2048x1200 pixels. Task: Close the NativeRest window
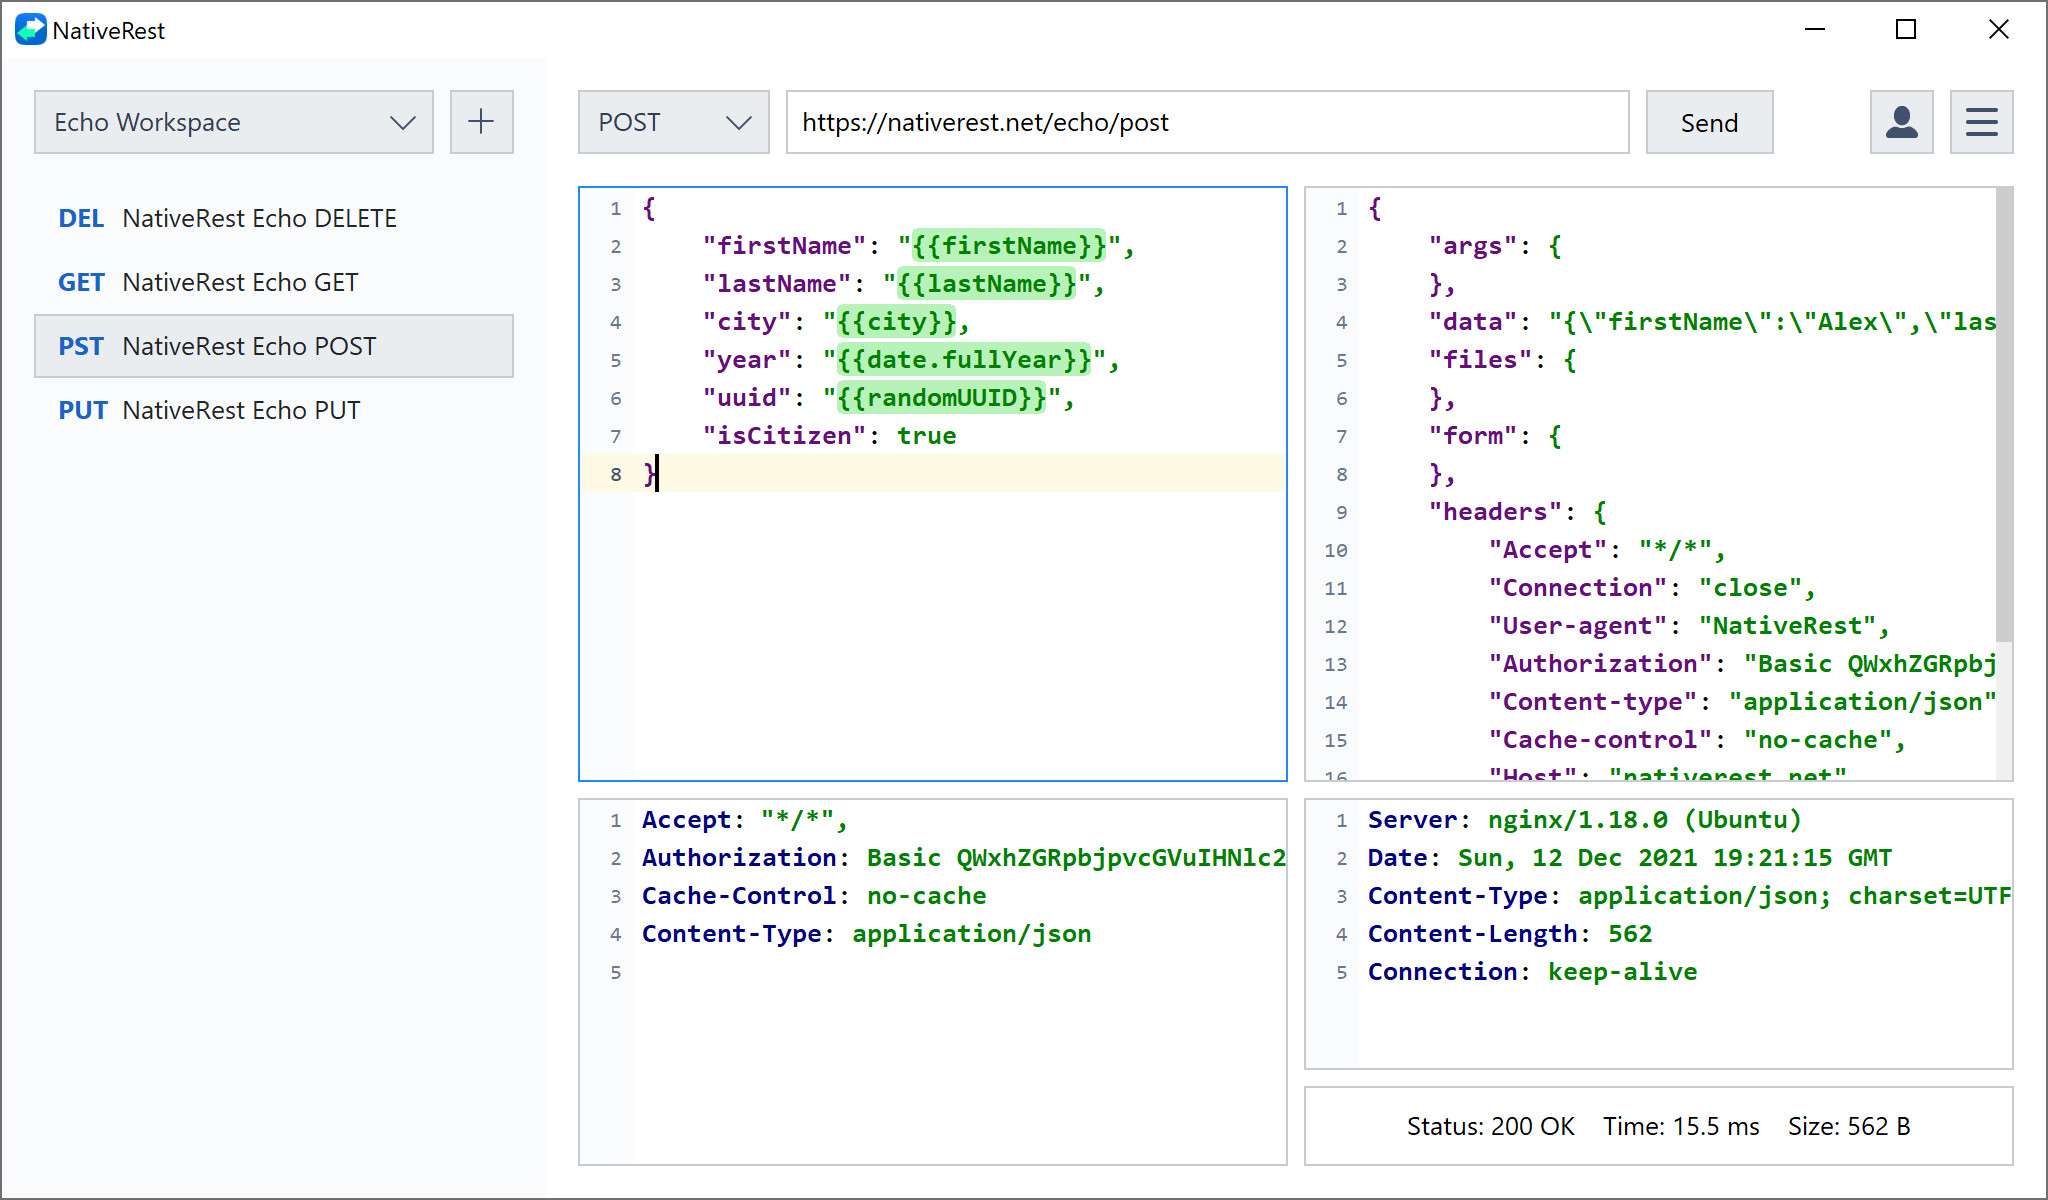(1998, 30)
